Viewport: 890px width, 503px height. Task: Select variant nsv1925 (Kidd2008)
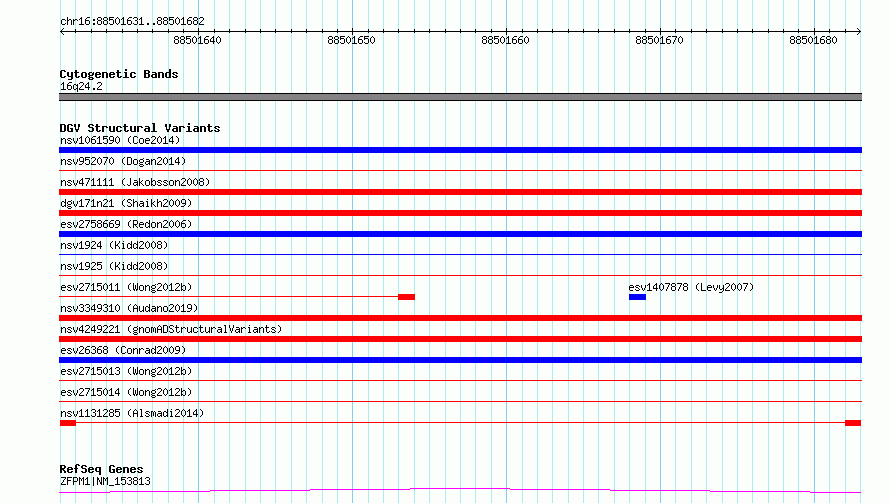pos(114,266)
